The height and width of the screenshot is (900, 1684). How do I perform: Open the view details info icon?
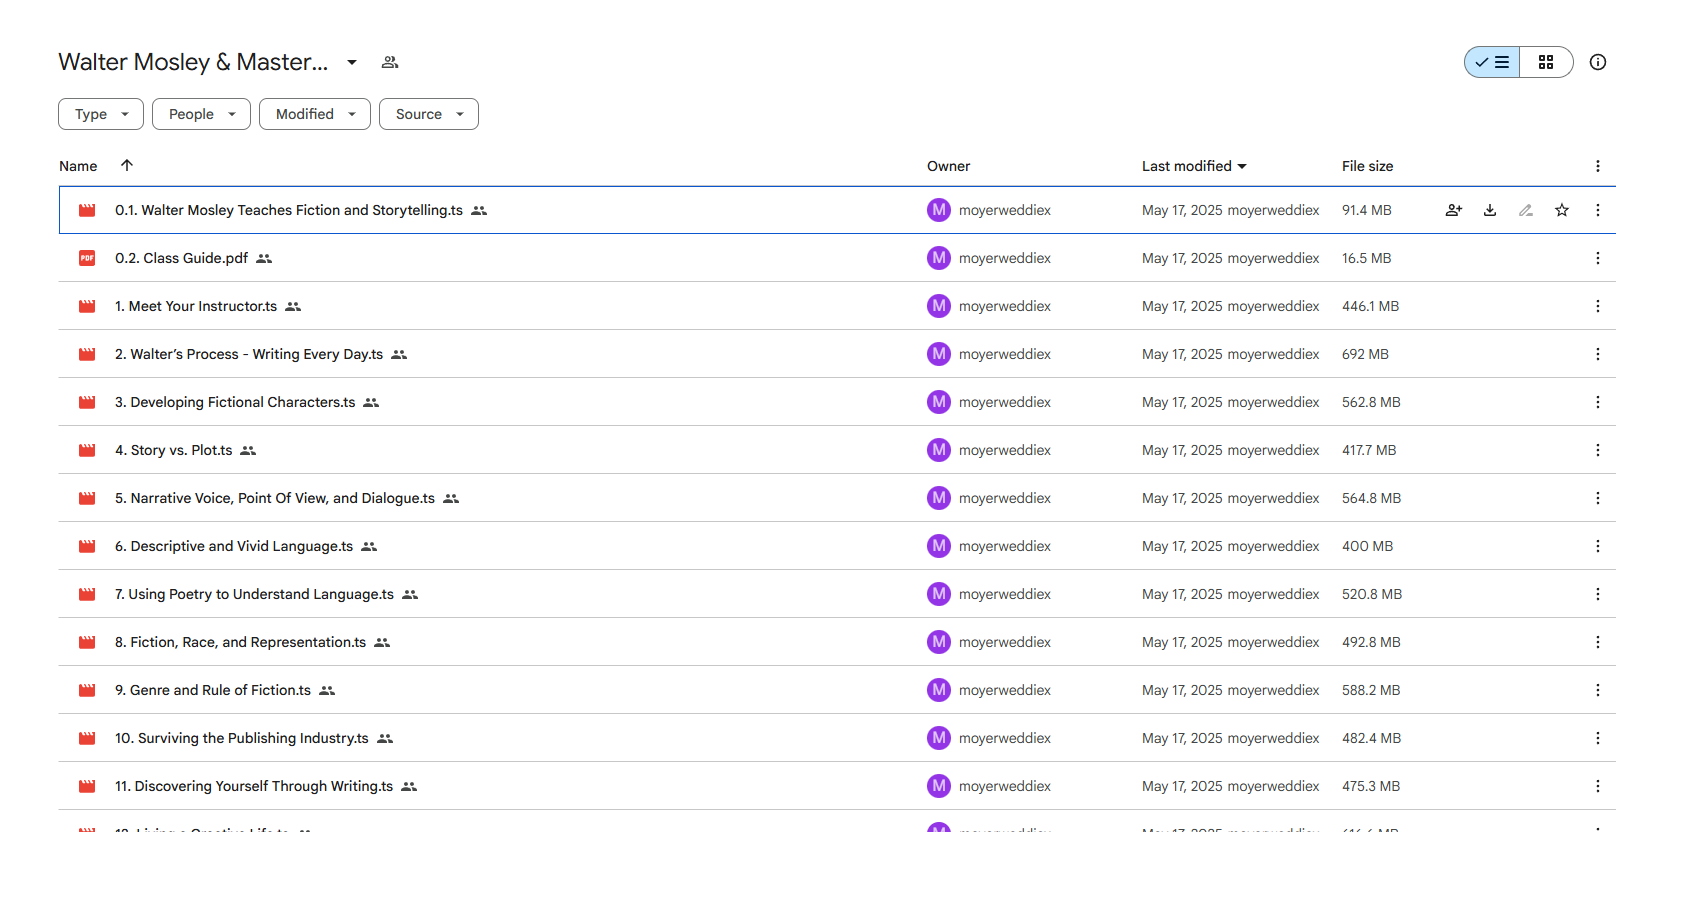click(1598, 62)
